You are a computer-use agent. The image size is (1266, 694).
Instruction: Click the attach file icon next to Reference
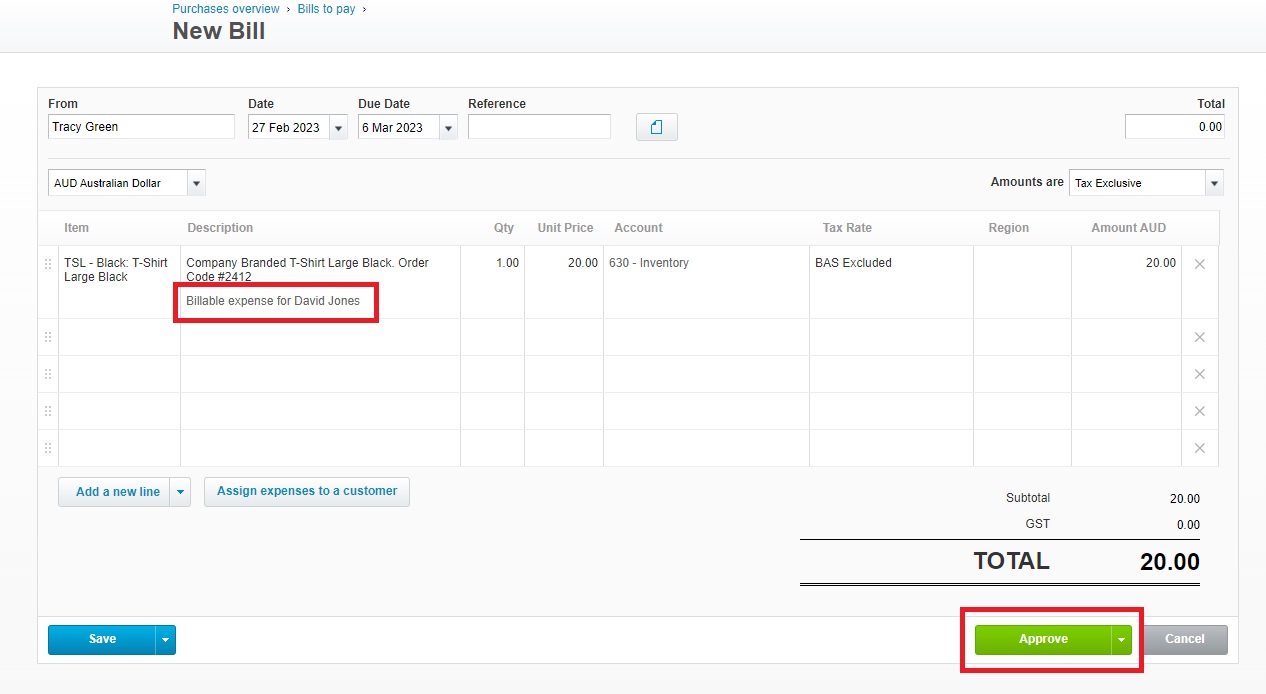point(657,127)
